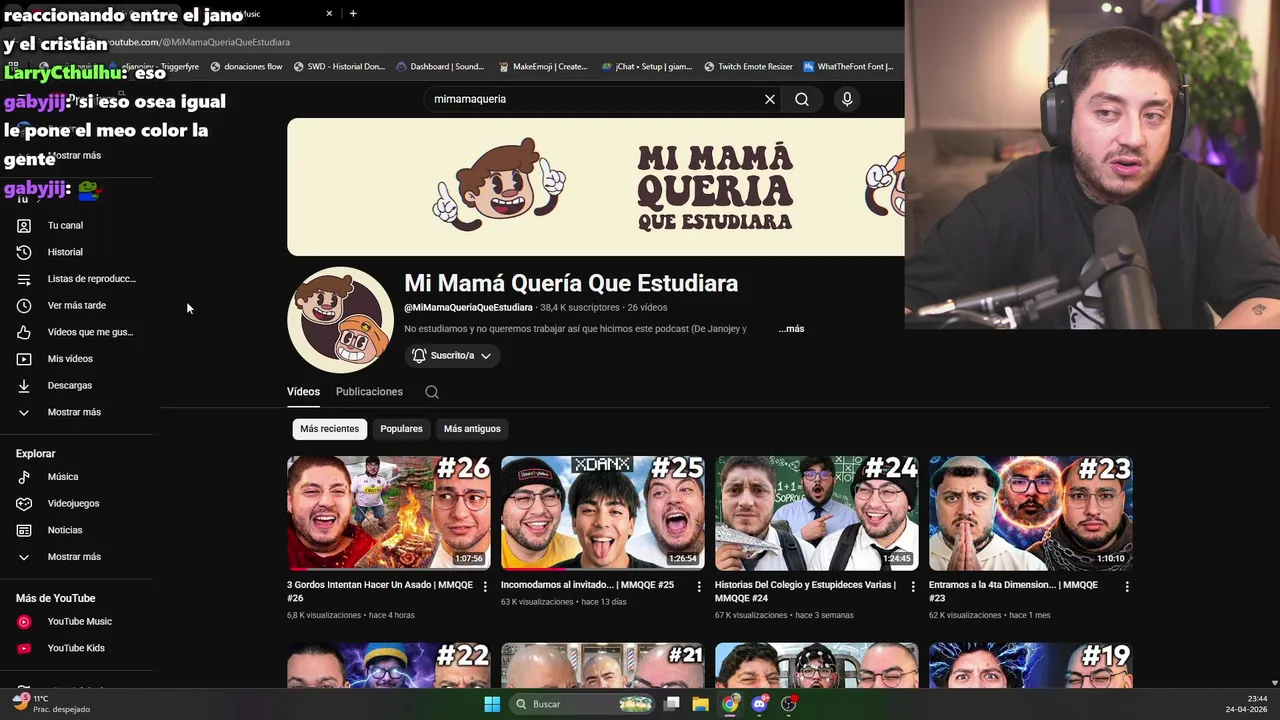This screenshot has height=720, width=1280.
Task: Open Videos que me gustan
Action: (x=77, y=332)
